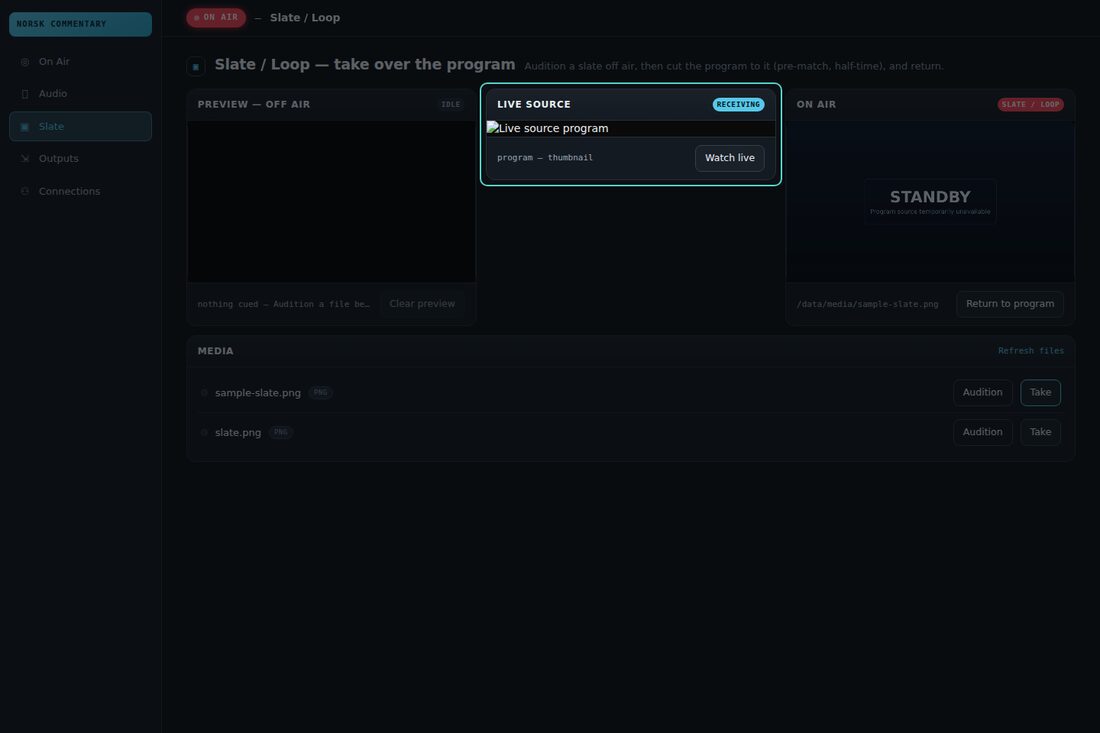Open the On Air section in the sidebar
The image size is (1100, 733).
click(x=81, y=62)
